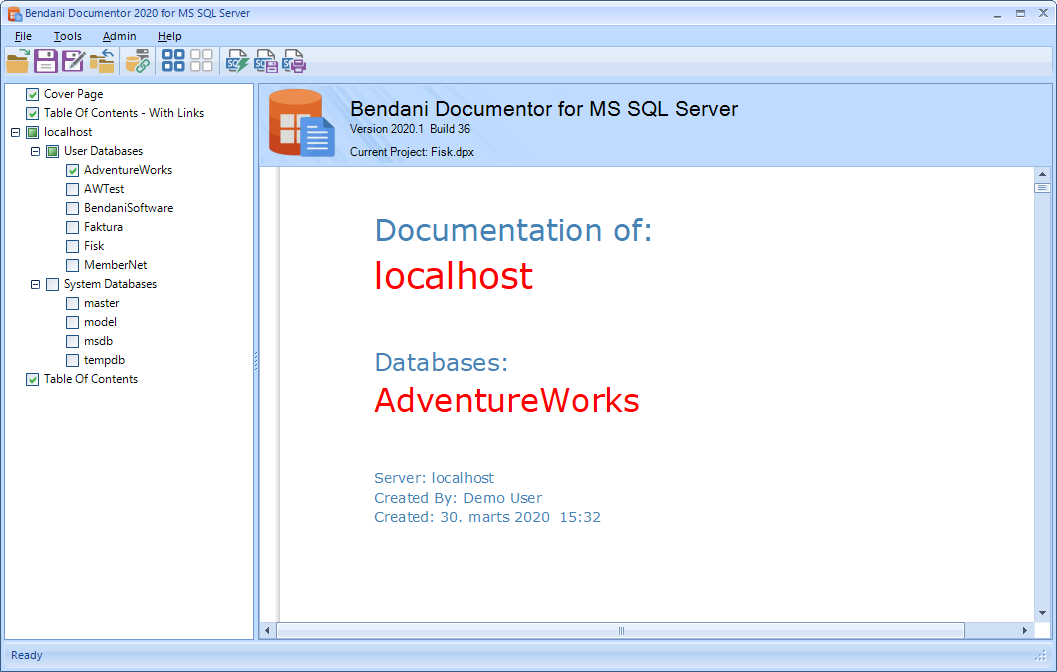Check the BendaniSoftware database

[73, 208]
